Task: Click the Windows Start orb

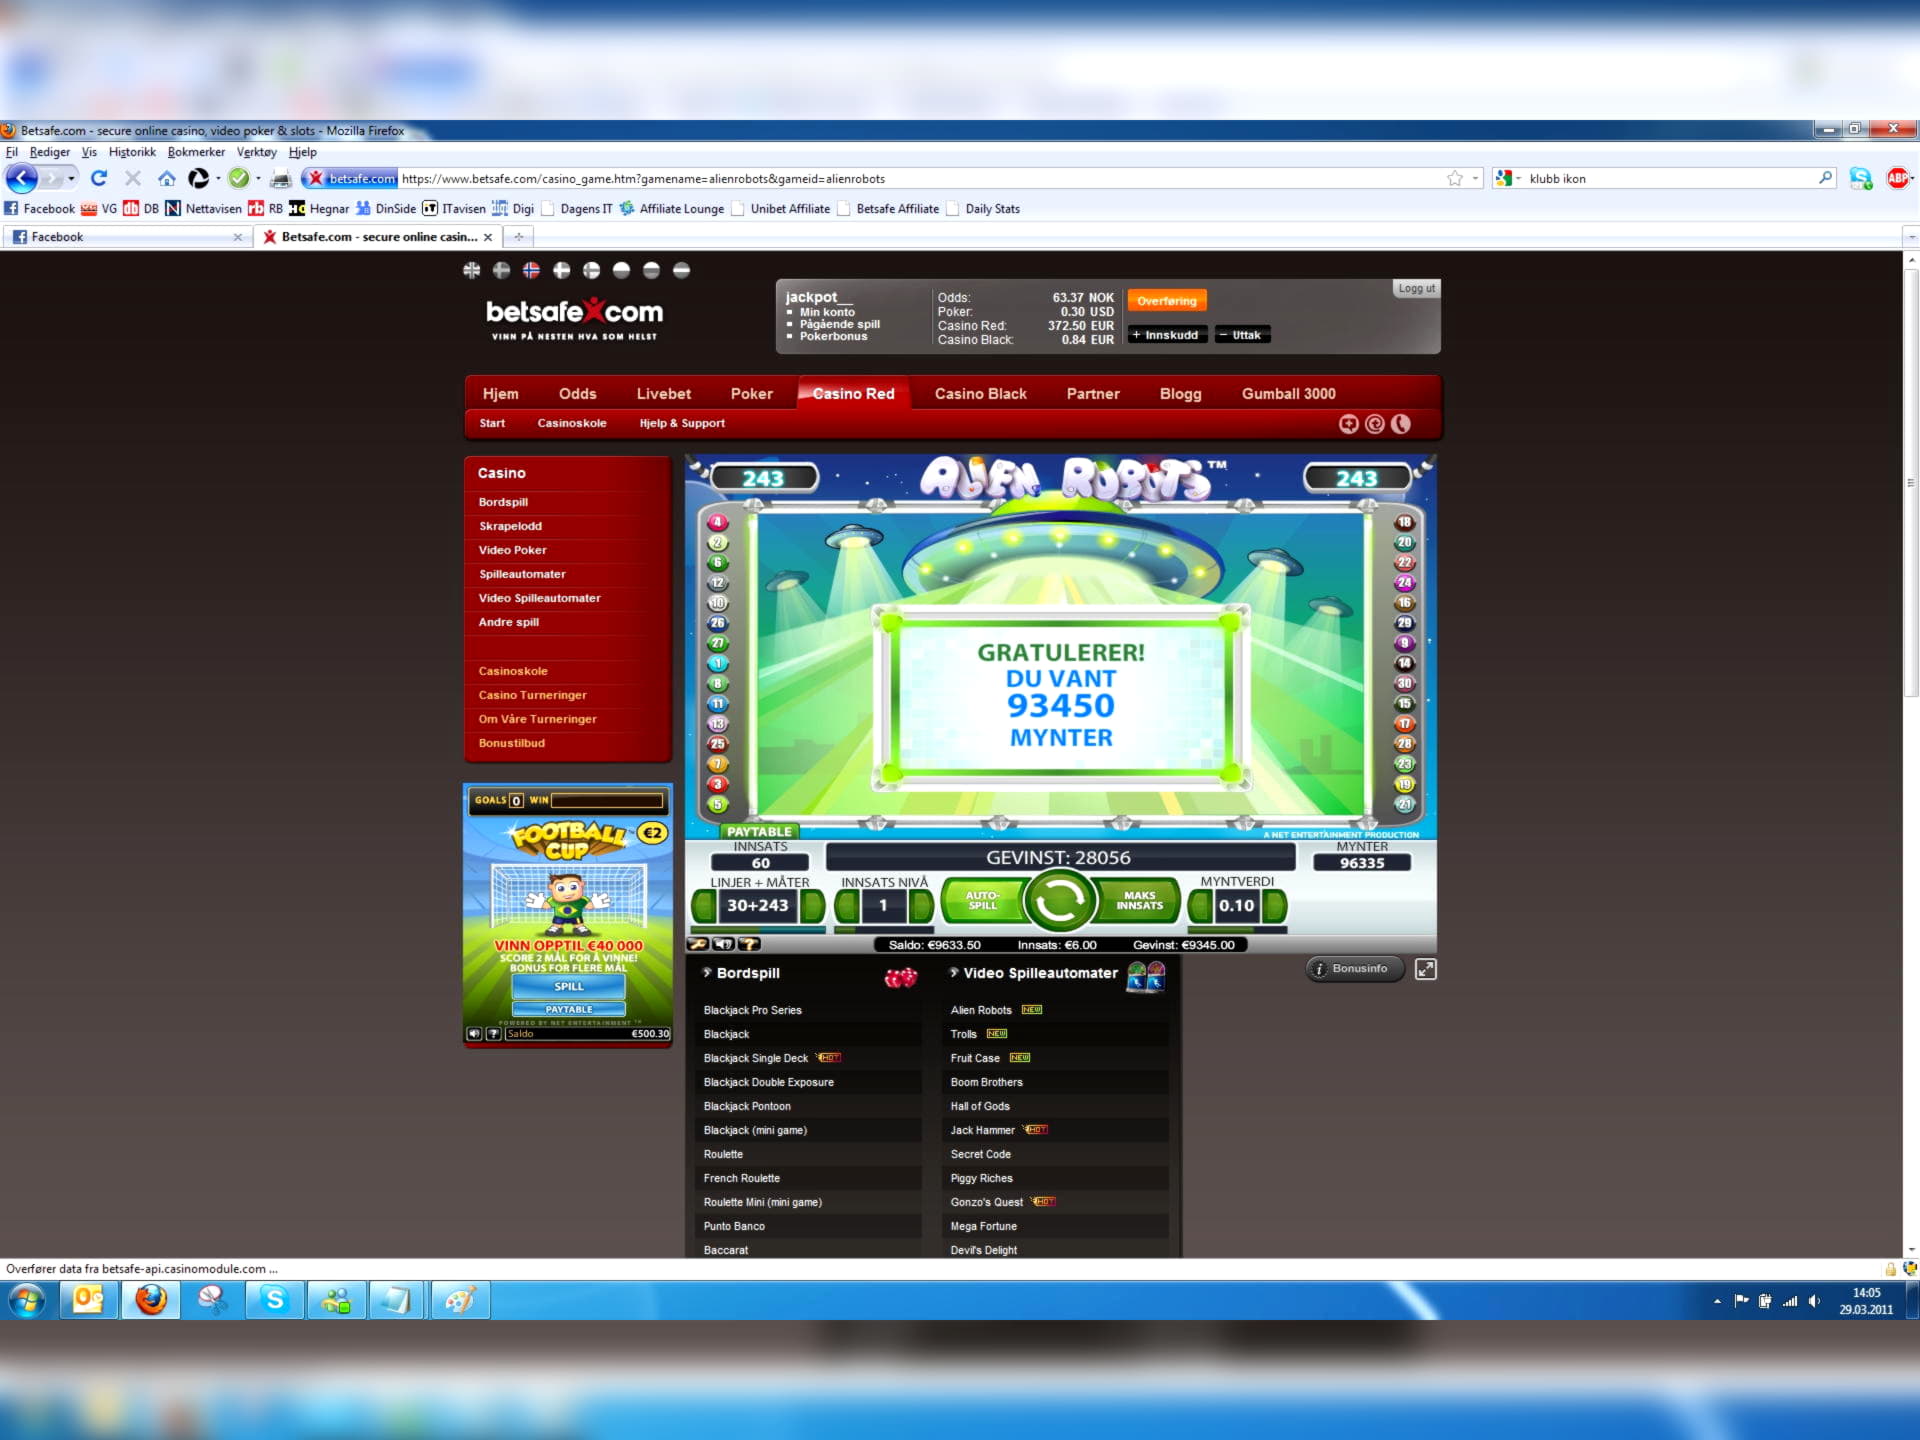Action: pos(27,1300)
